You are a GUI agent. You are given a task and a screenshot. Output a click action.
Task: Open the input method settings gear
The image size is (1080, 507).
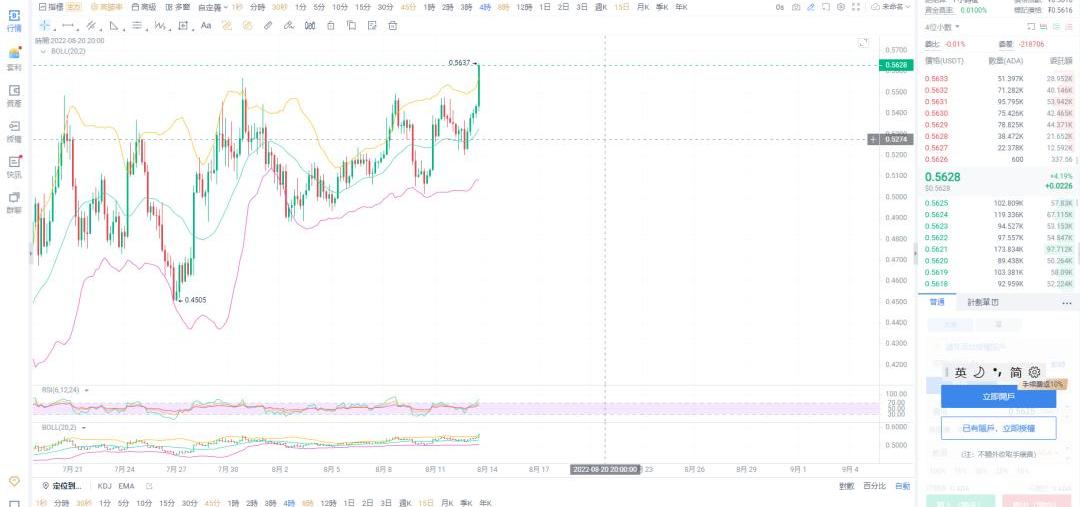coord(1035,372)
